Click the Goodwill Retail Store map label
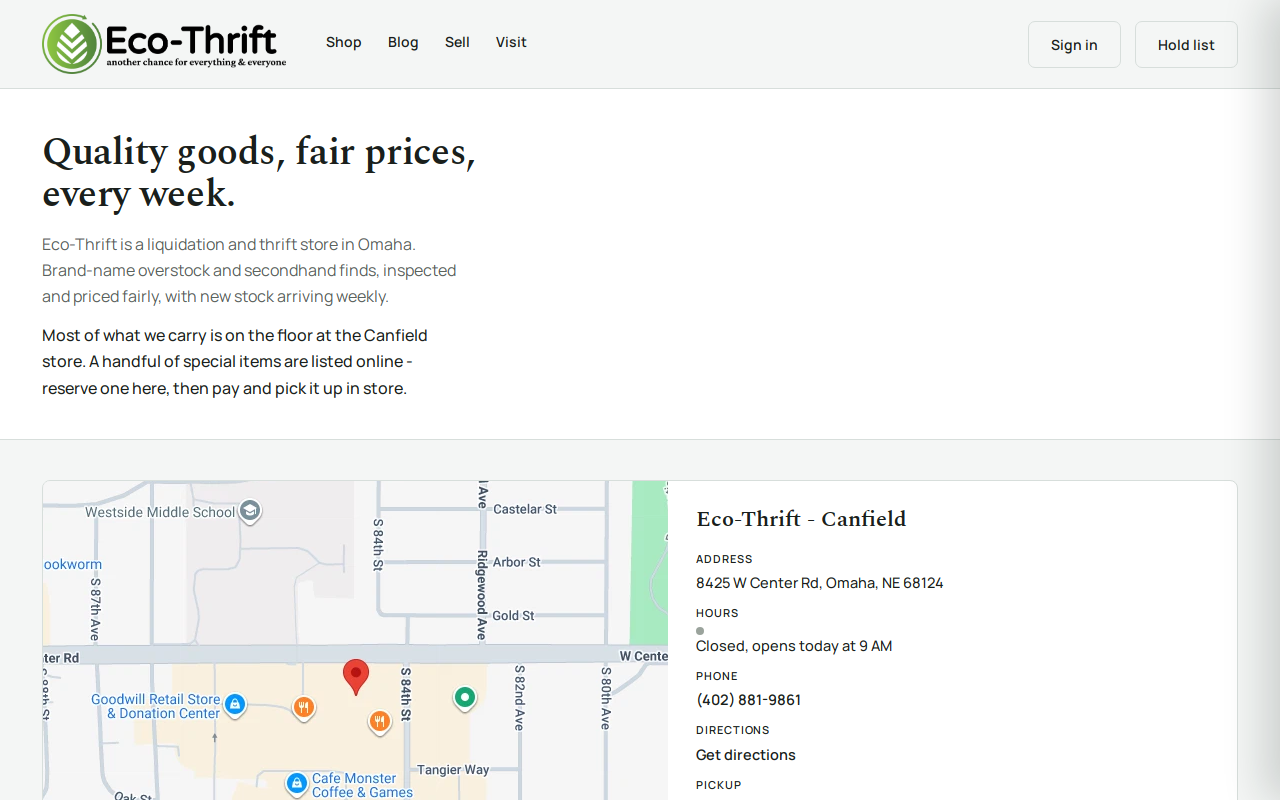The height and width of the screenshot is (800, 1280). click(156, 706)
